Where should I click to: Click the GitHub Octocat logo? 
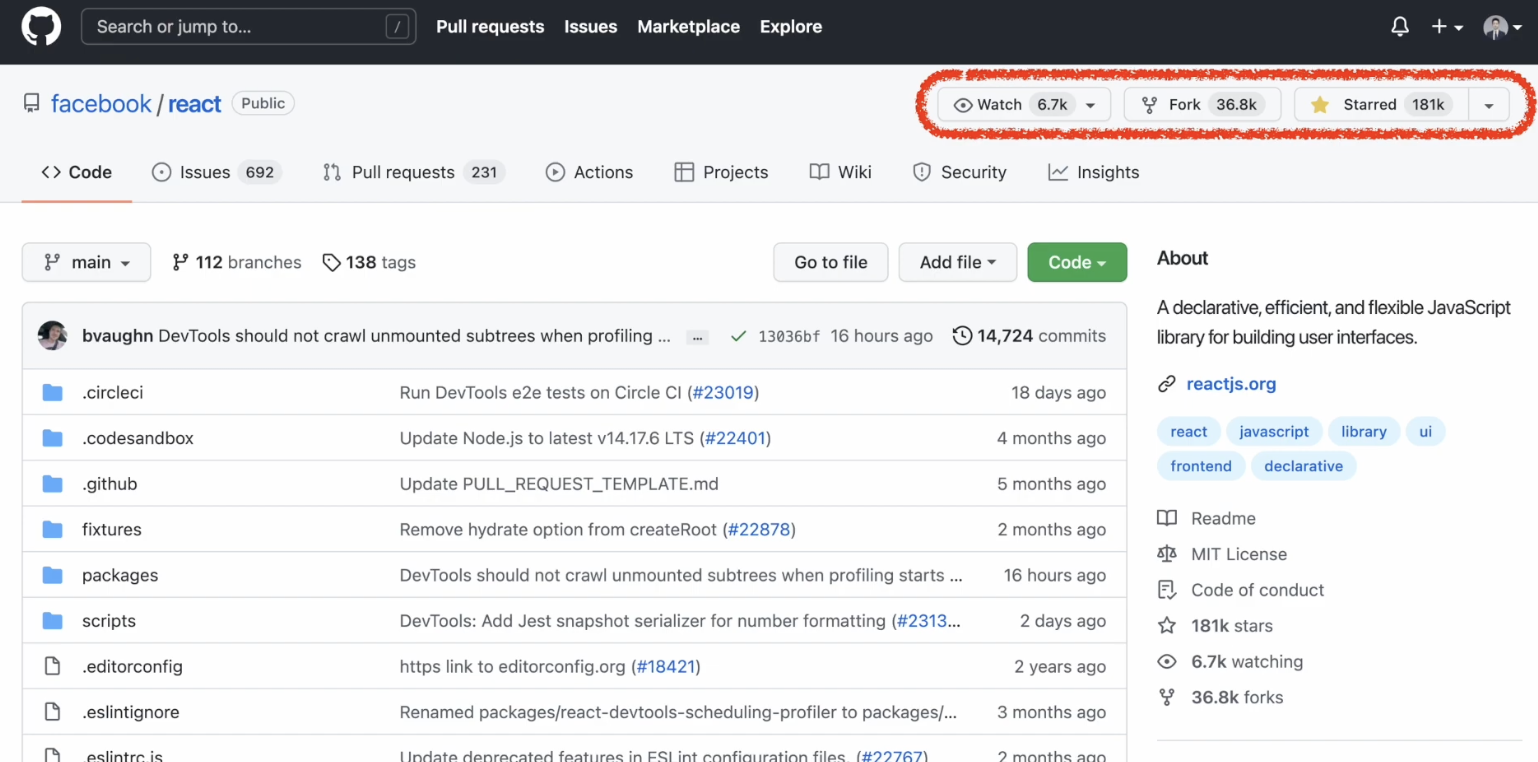tap(41, 27)
